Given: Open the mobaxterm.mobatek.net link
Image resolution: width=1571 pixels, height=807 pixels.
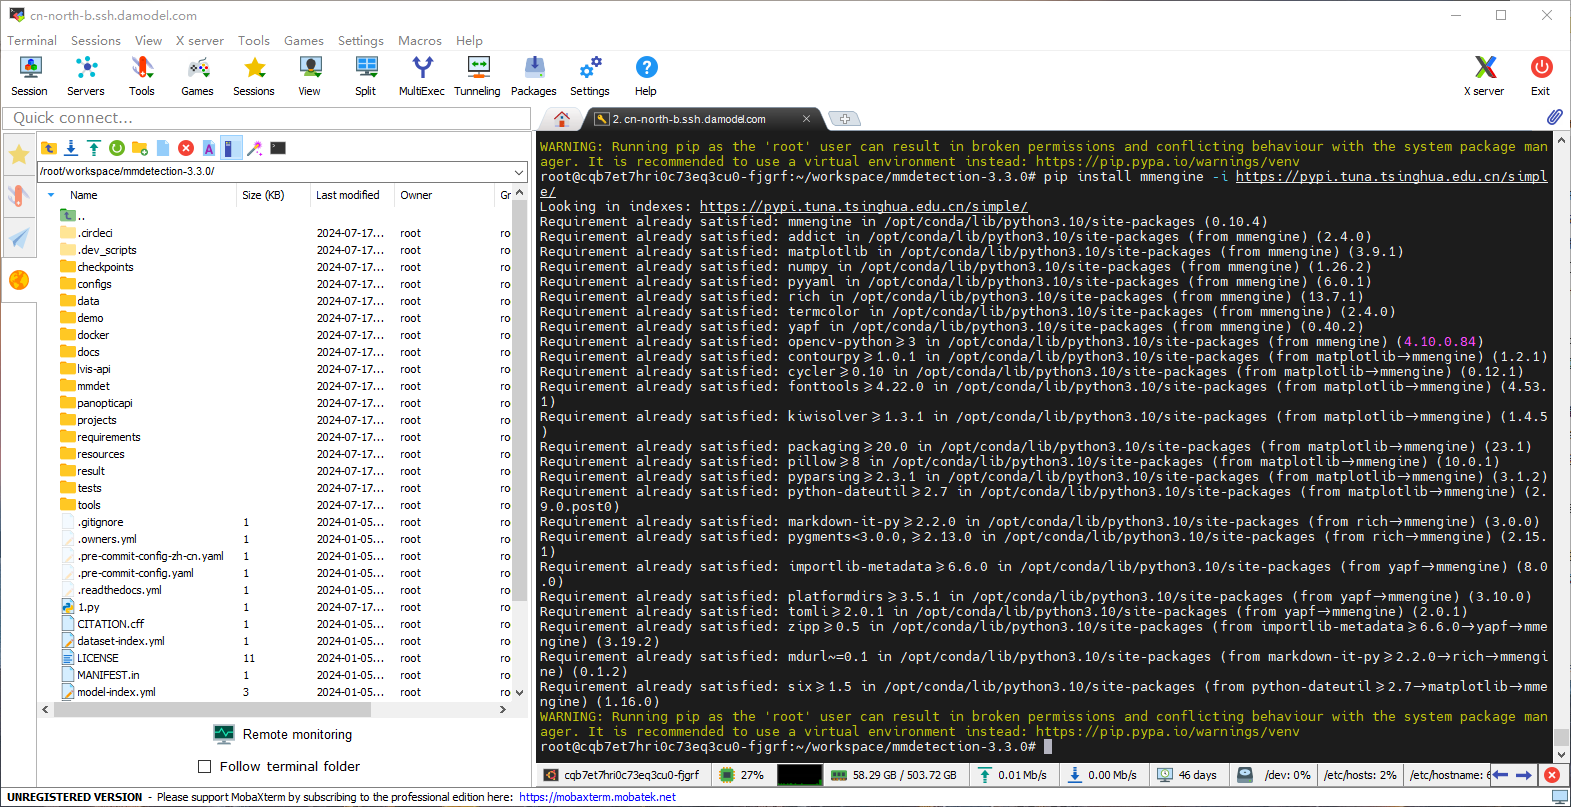Looking at the screenshot, I should click(597, 797).
